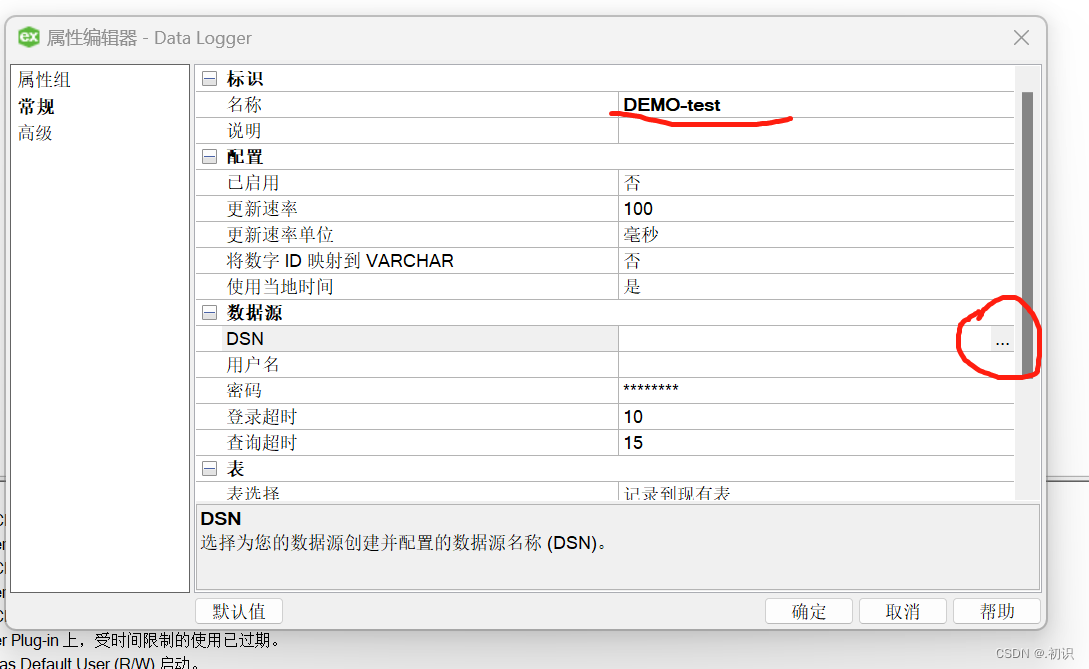Collapse the 表 section header
The image size is (1089, 669).
click(x=208, y=467)
